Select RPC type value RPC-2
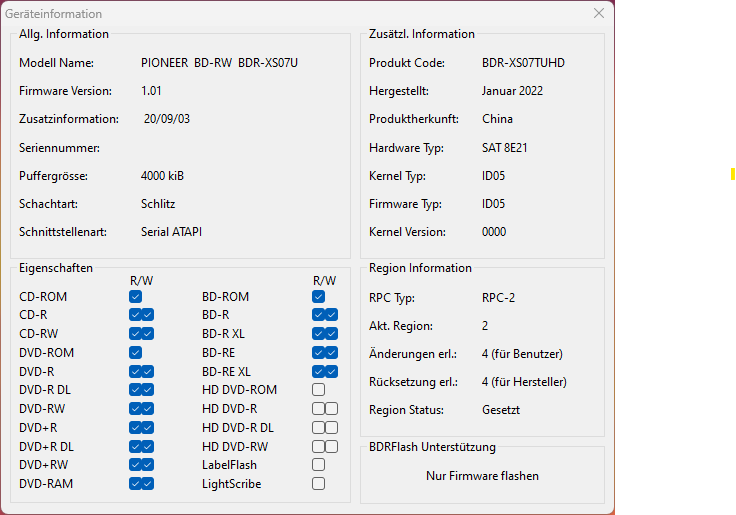 498,298
